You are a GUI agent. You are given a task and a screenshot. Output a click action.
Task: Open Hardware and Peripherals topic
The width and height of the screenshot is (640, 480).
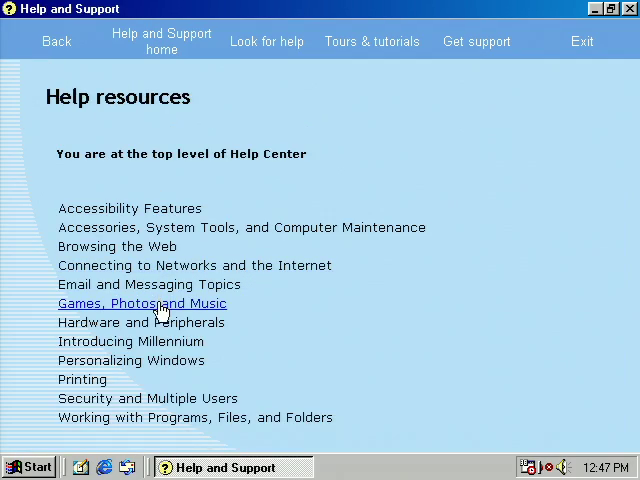coord(141,322)
